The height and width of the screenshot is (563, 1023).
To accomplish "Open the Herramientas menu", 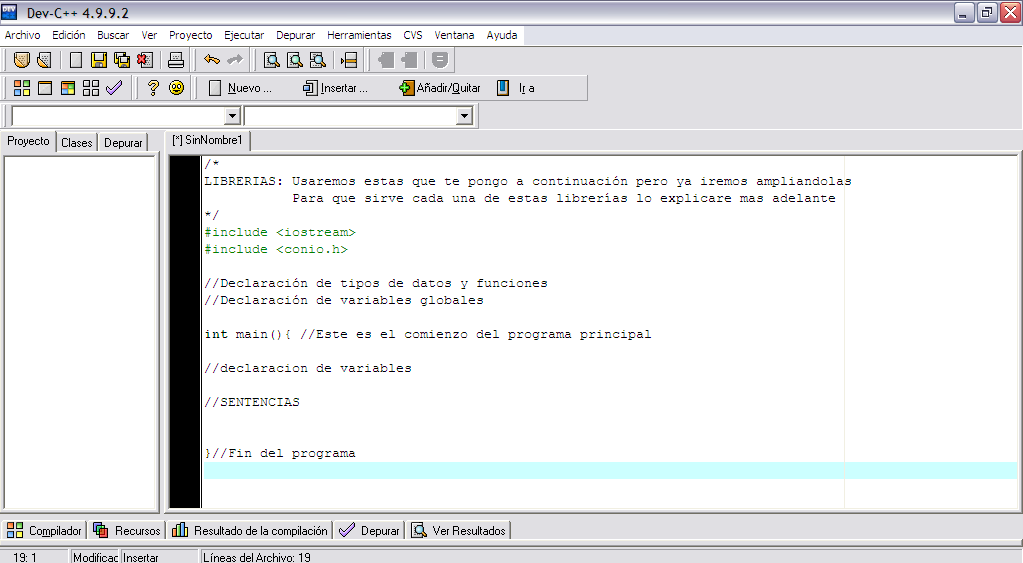I will pyautogui.click(x=359, y=35).
